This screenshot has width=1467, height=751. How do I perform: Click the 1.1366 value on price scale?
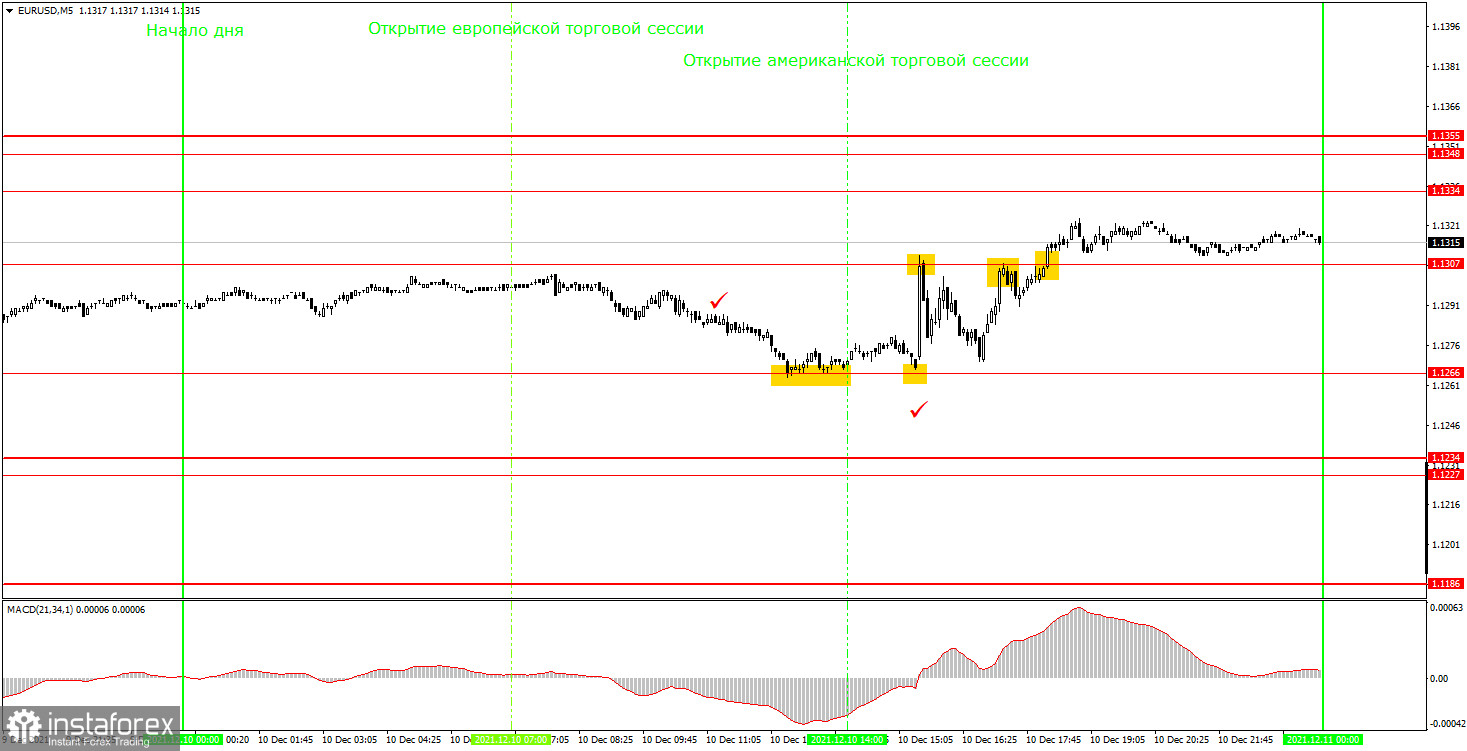tap(1446, 106)
